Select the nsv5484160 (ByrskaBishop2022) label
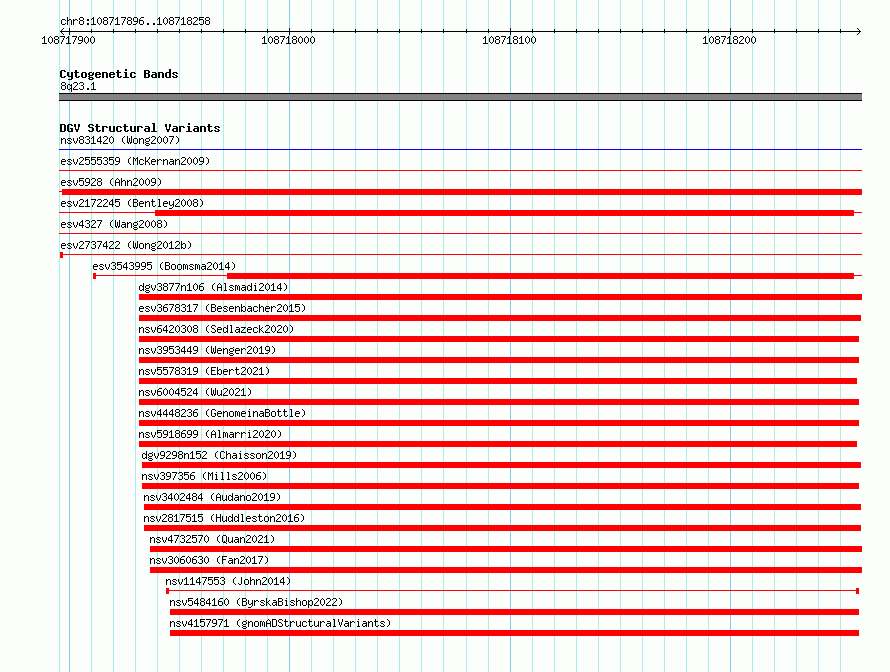890x672 pixels. (x=256, y=602)
